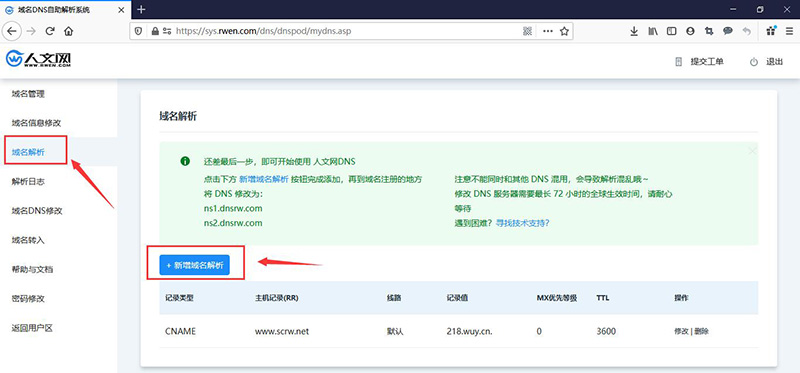Select the 域名DNS自助解析系统 tab
The image size is (800, 373).
coord(65,10)
